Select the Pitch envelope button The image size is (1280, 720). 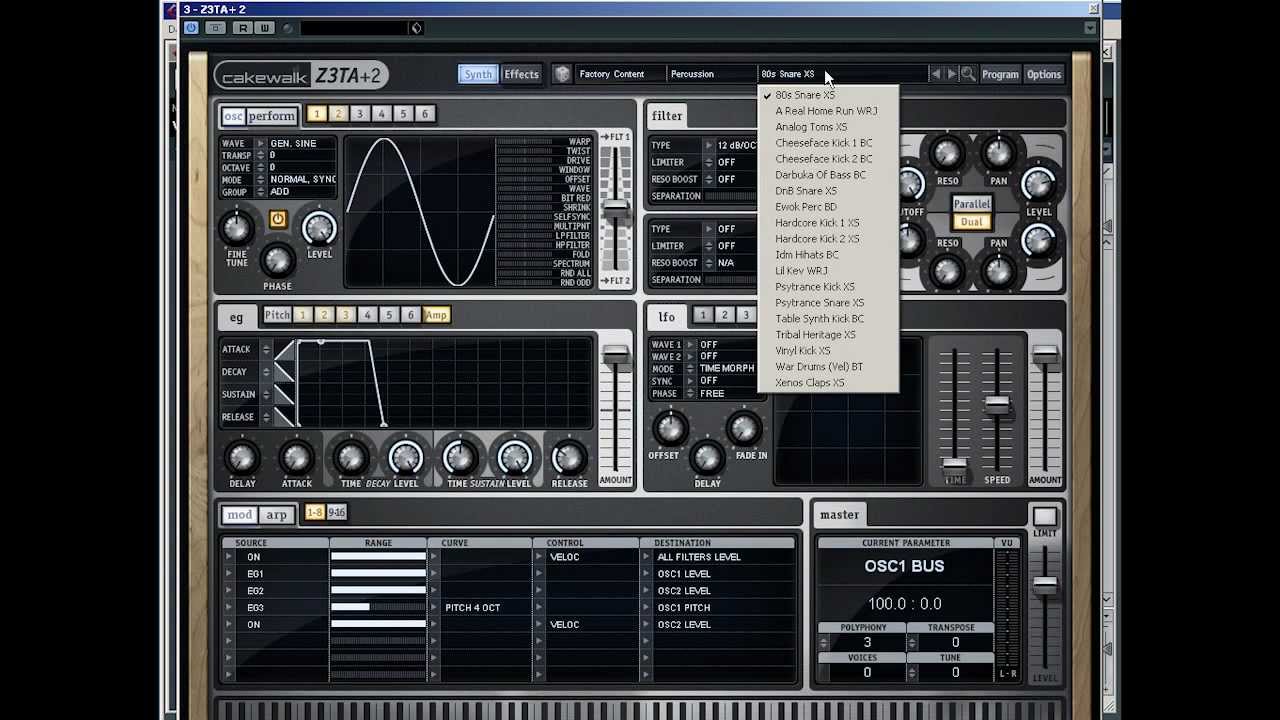[277, 315]
